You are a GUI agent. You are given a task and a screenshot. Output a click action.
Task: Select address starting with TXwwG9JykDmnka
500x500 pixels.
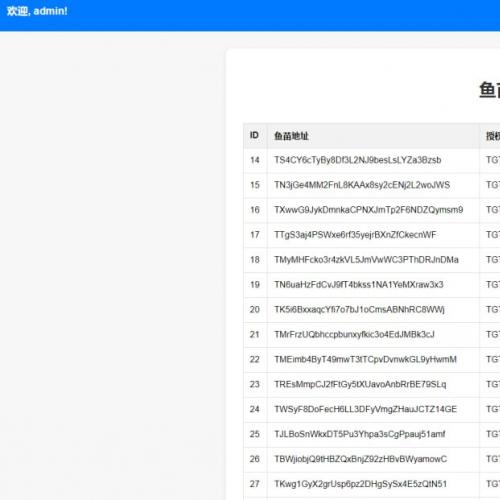pos(369,210)
